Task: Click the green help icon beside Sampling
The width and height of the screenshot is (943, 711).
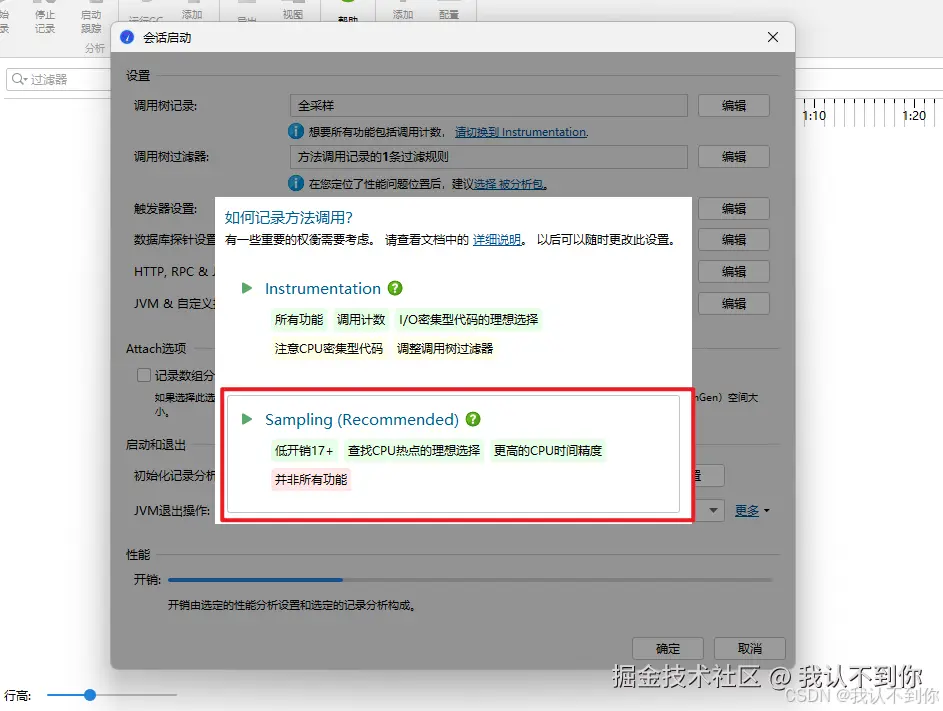Action: [473, 419]
